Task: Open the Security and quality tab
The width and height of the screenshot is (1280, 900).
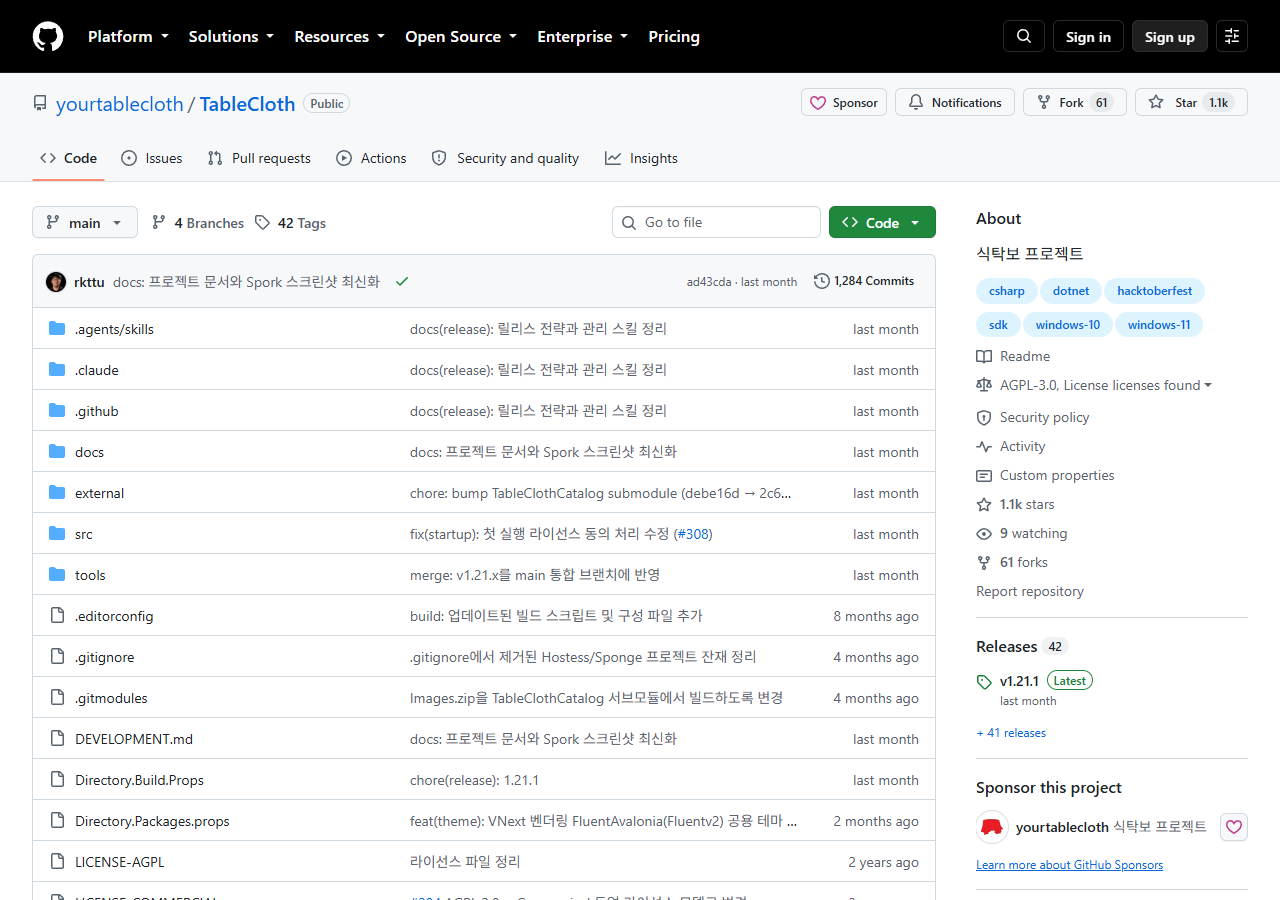Action: [505, 158]
